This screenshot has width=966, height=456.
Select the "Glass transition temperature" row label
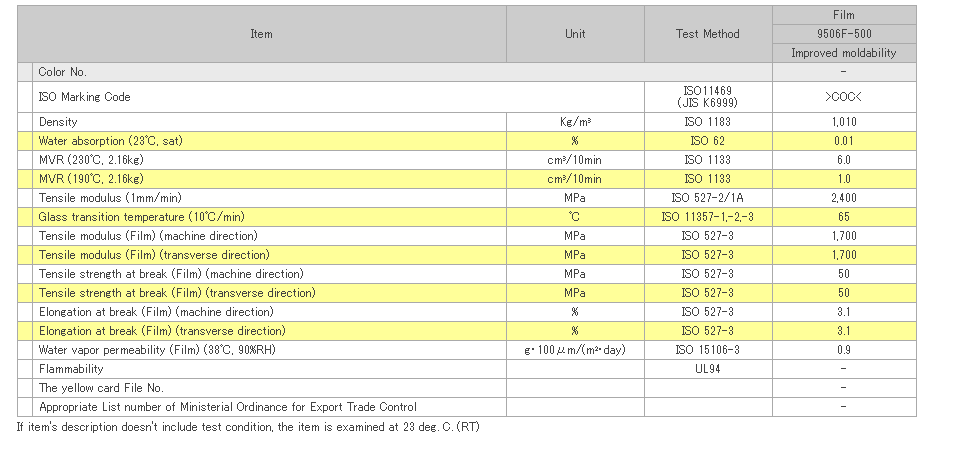[x=141, y=217]
